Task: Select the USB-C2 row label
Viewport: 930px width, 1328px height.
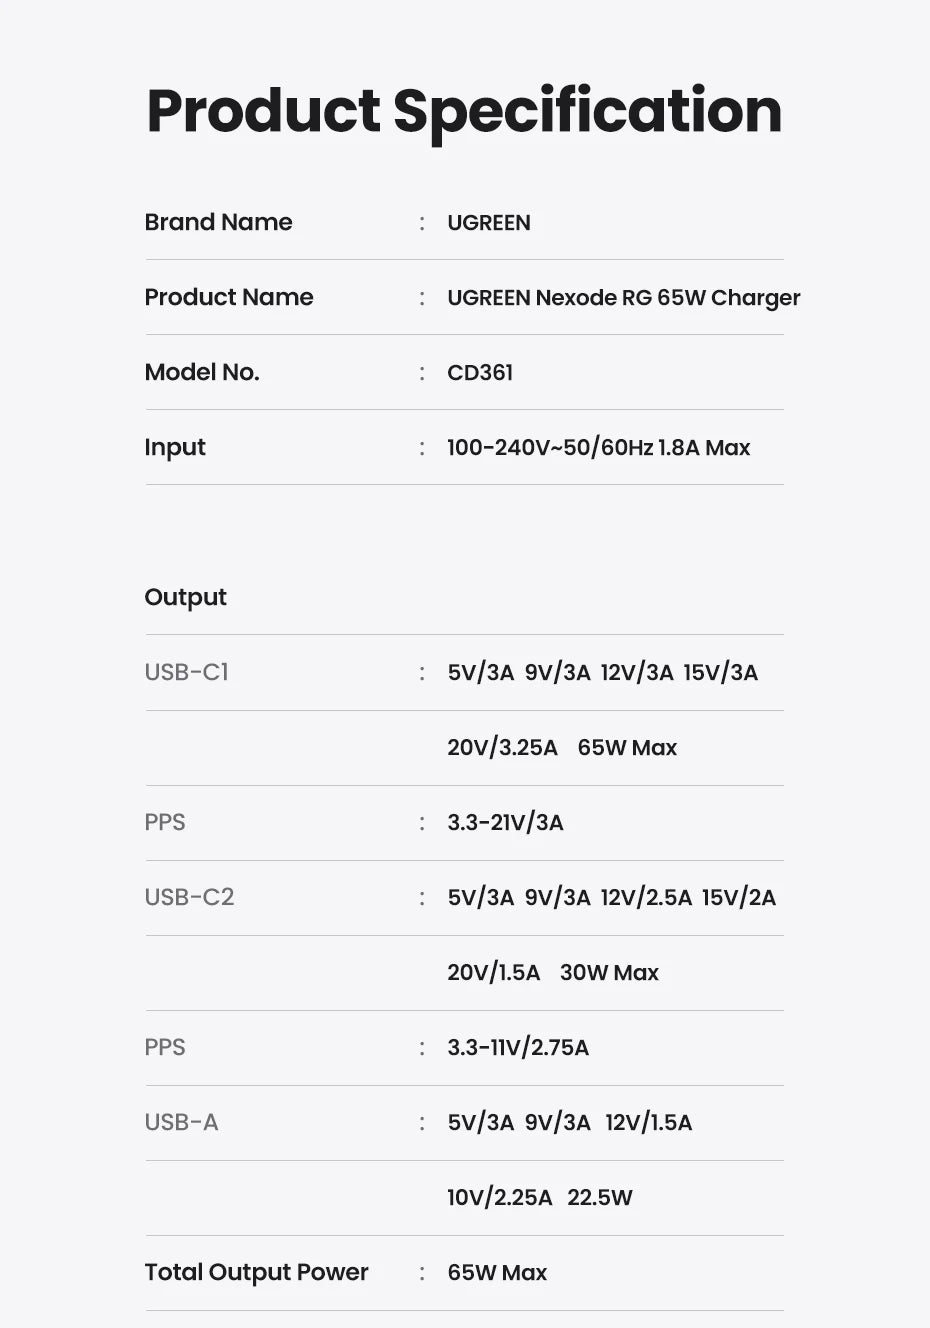Action: tap(189, 897)
